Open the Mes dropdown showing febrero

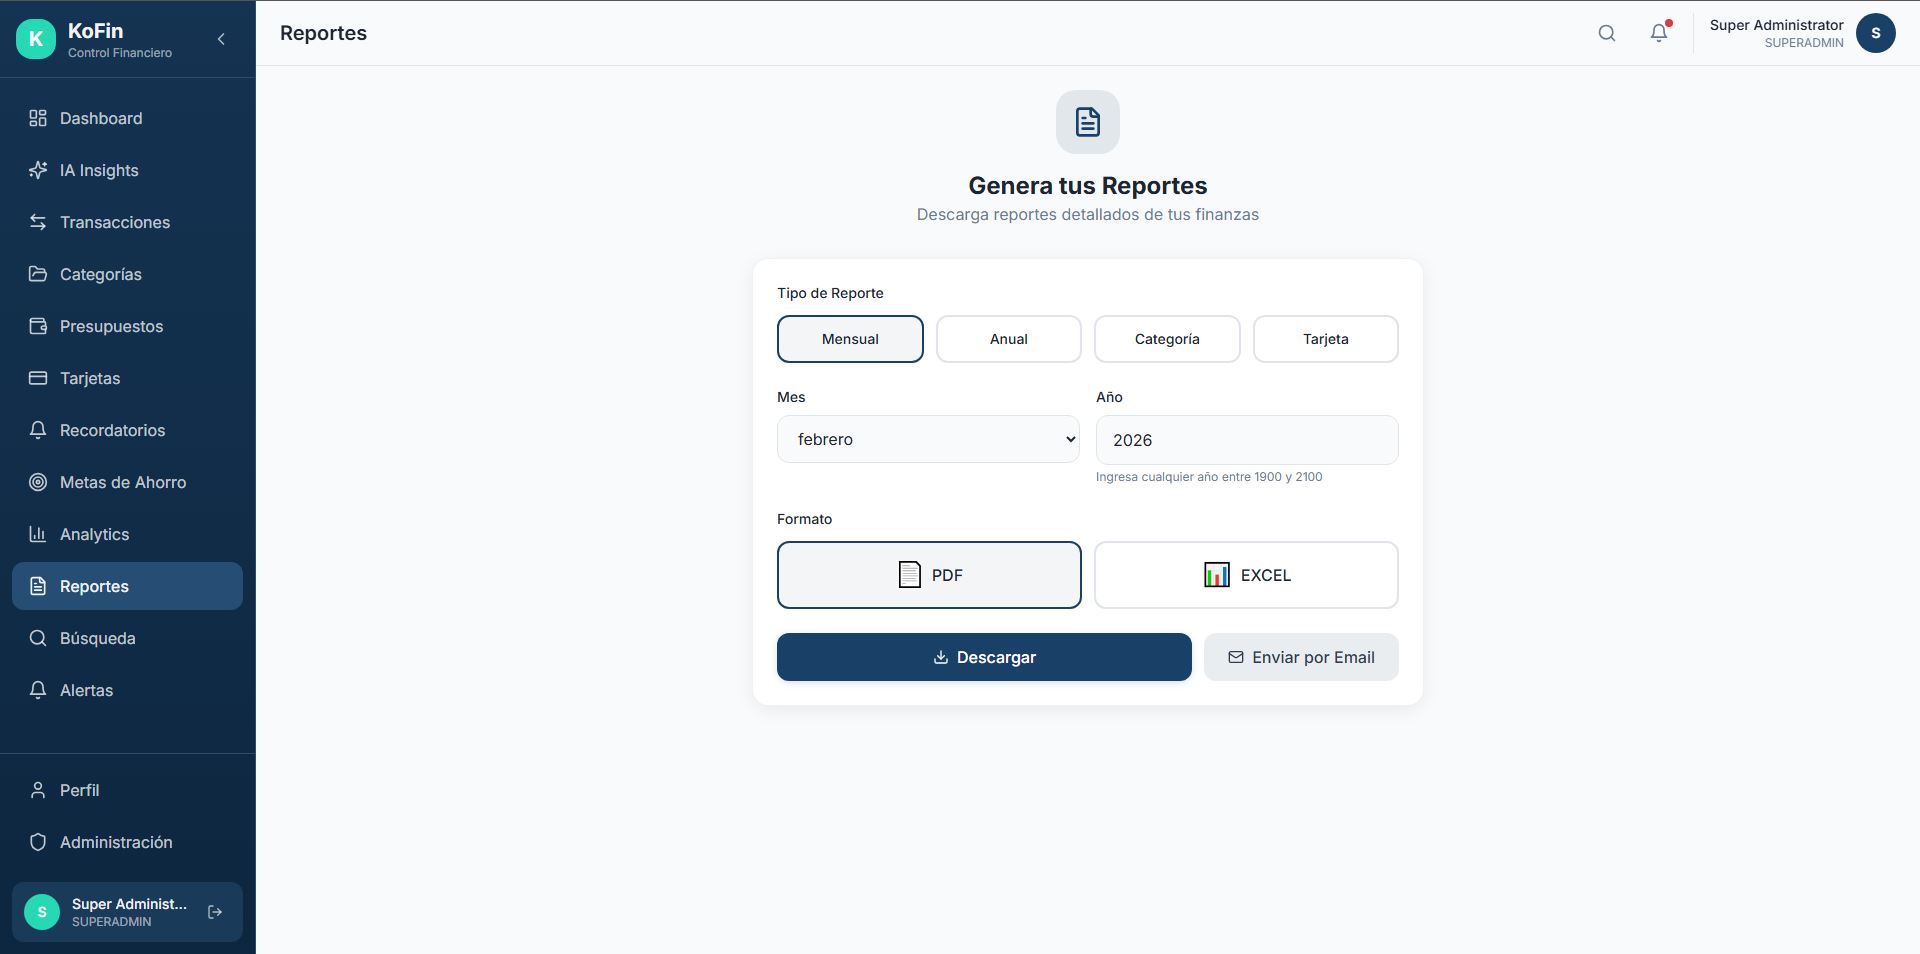tap(927, 439)
